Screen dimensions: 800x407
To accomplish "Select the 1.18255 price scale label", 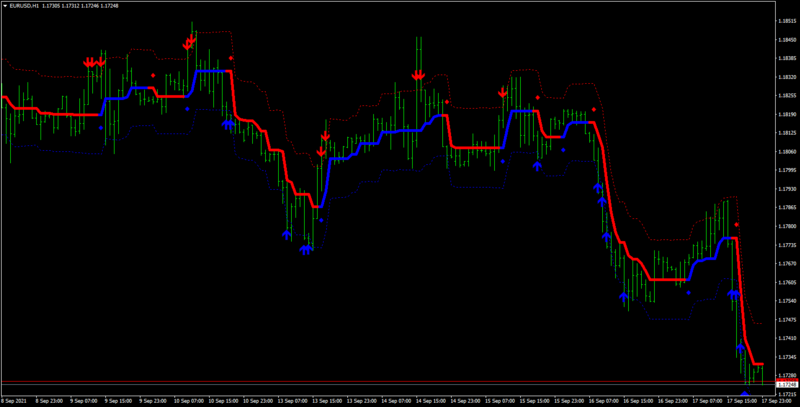I will (788, 95).
